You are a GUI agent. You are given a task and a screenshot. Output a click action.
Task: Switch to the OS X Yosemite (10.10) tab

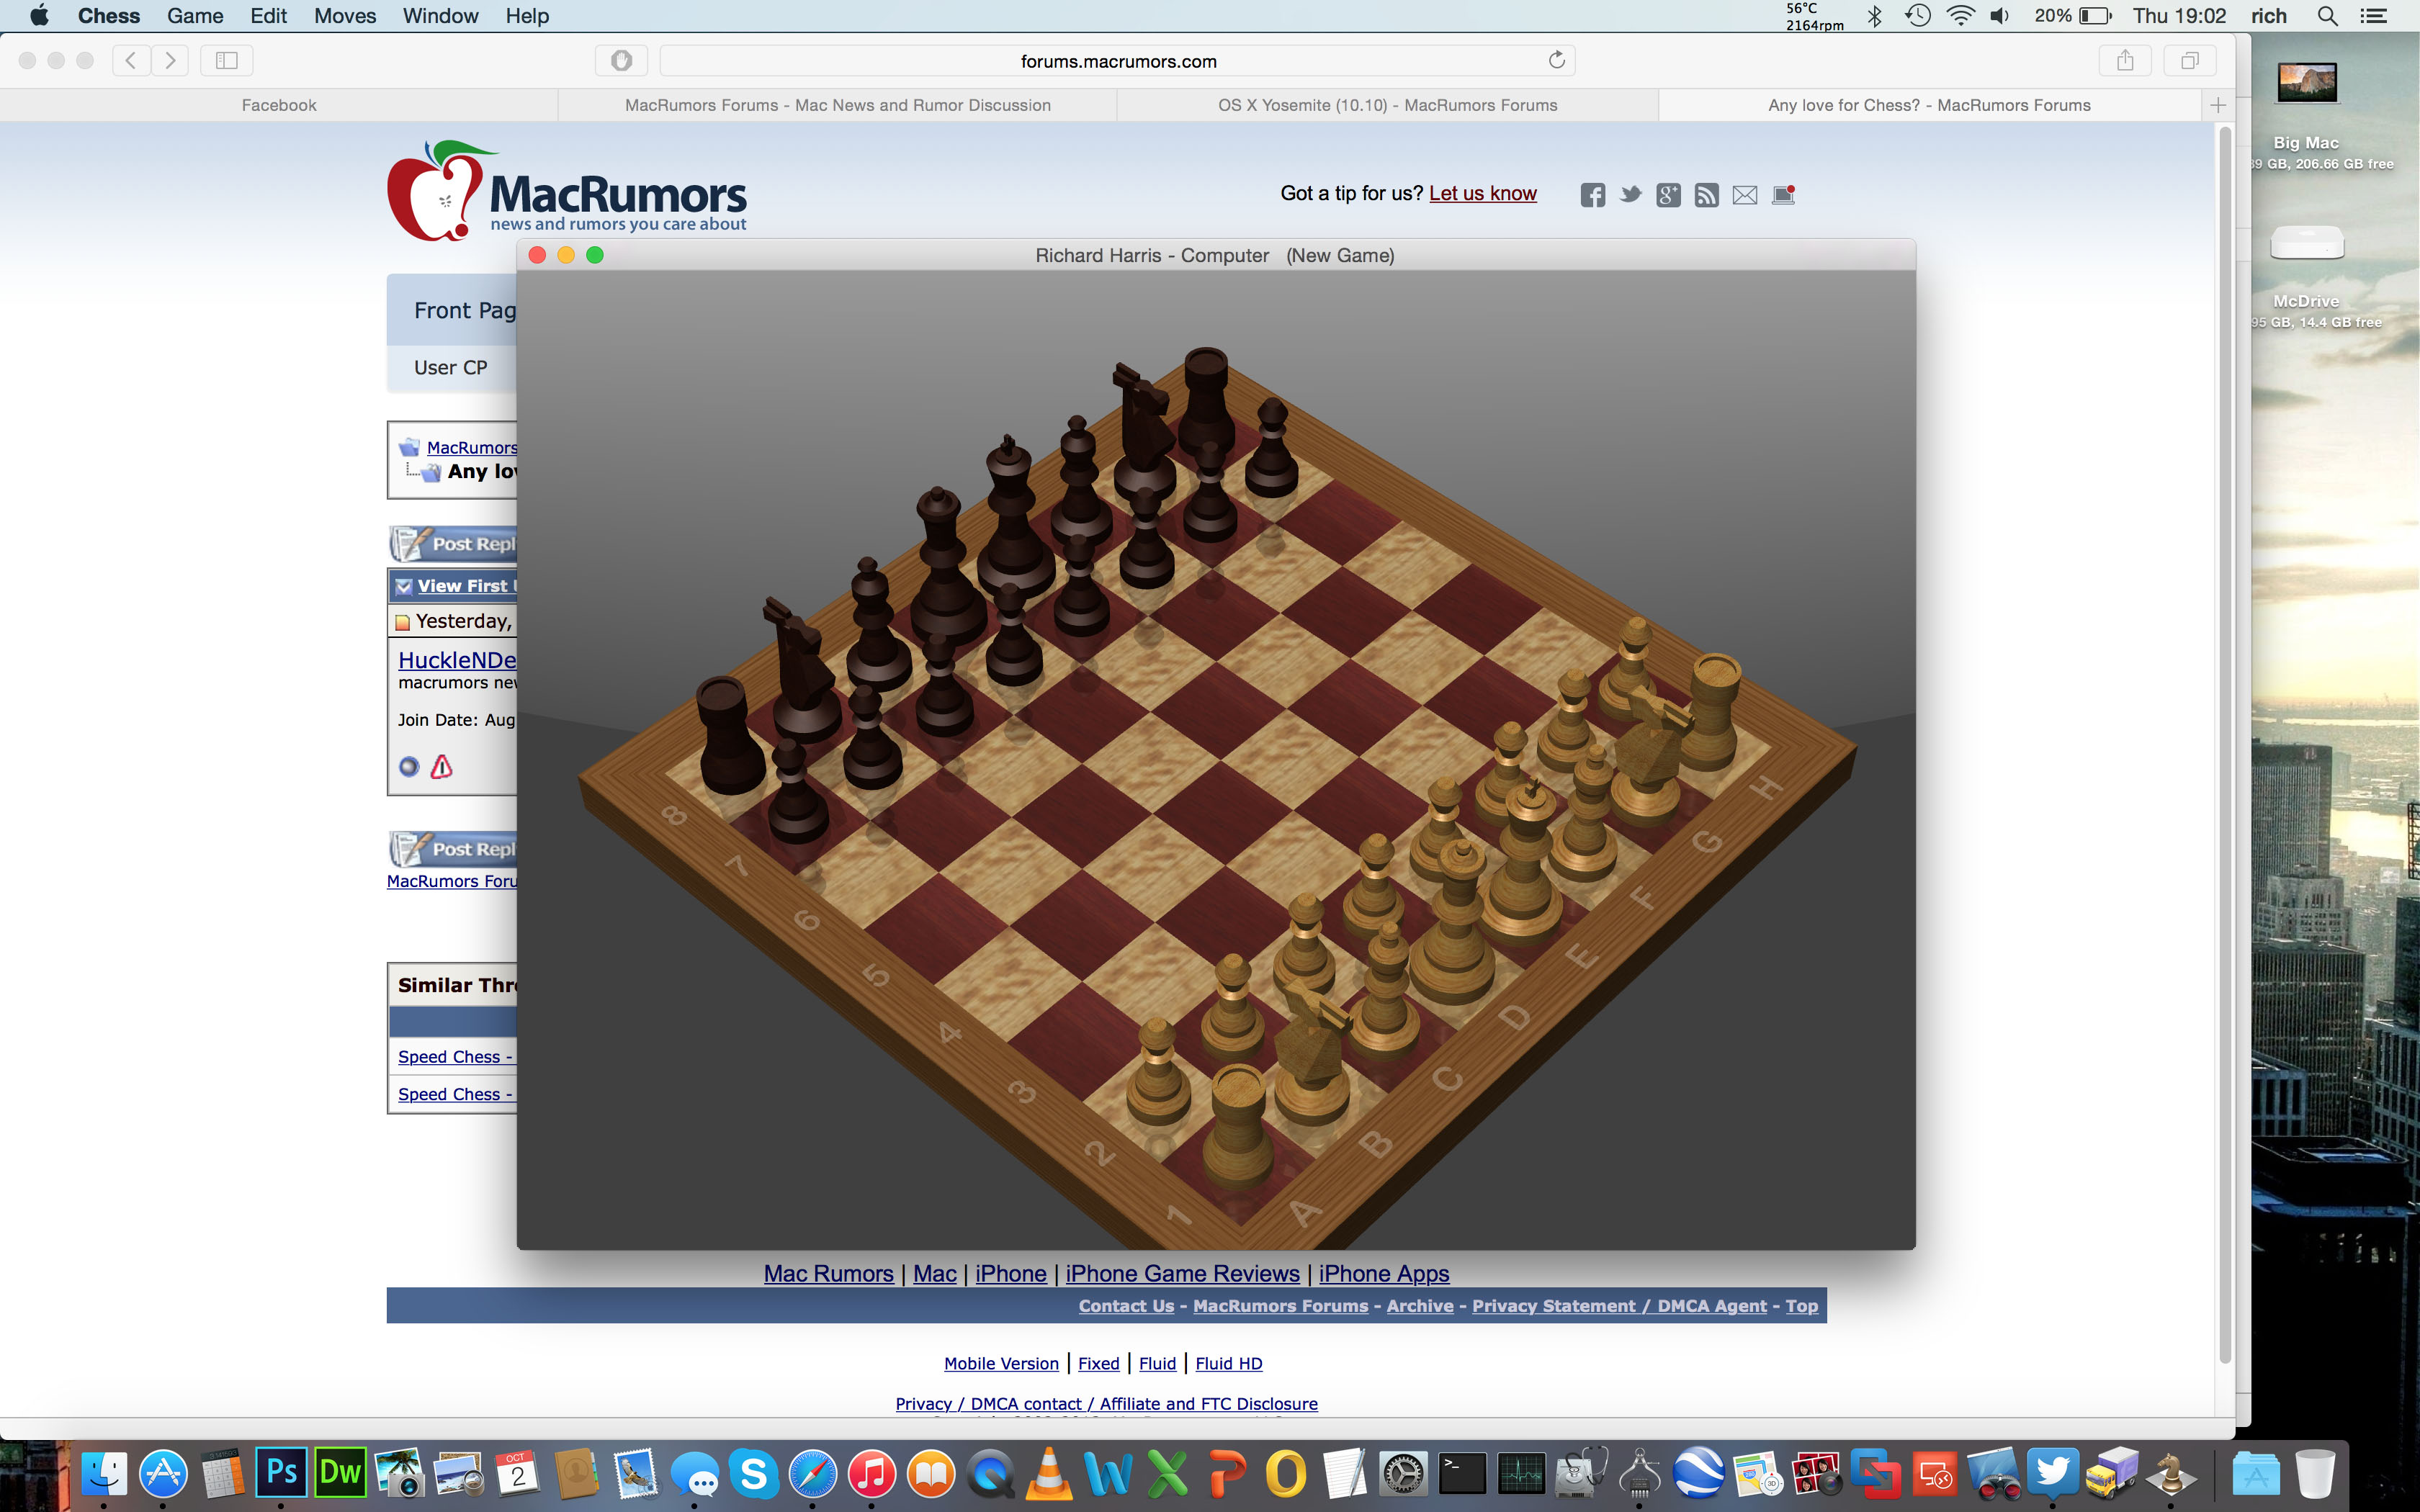click(x=1387, y=105)
